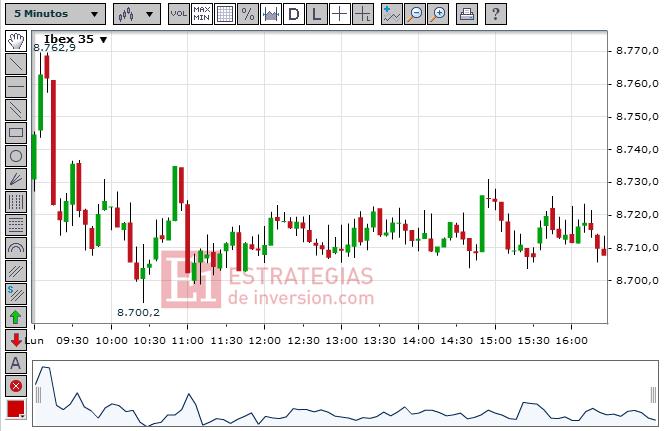664x431 pixels.
Task: Print the chart with the printer icon
Action: pos(467,14)
